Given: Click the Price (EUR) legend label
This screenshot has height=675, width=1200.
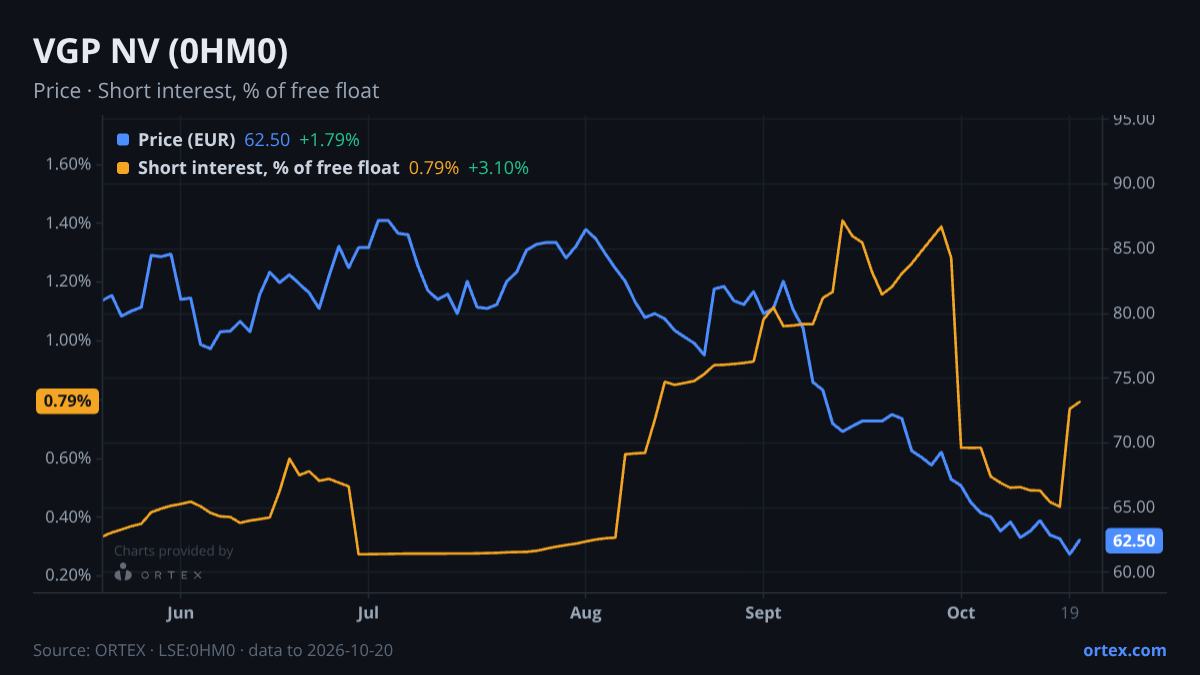Looking at the screenshot, I should 187,139.
